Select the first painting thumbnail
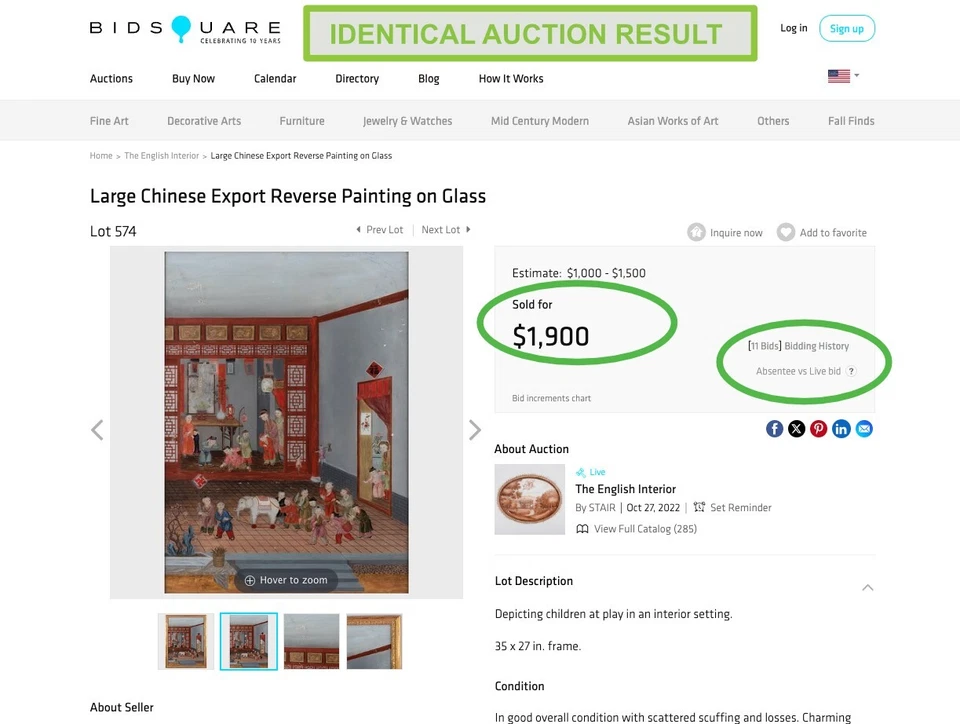The width and height of the screenshot is (960, 724). [186, 641]
